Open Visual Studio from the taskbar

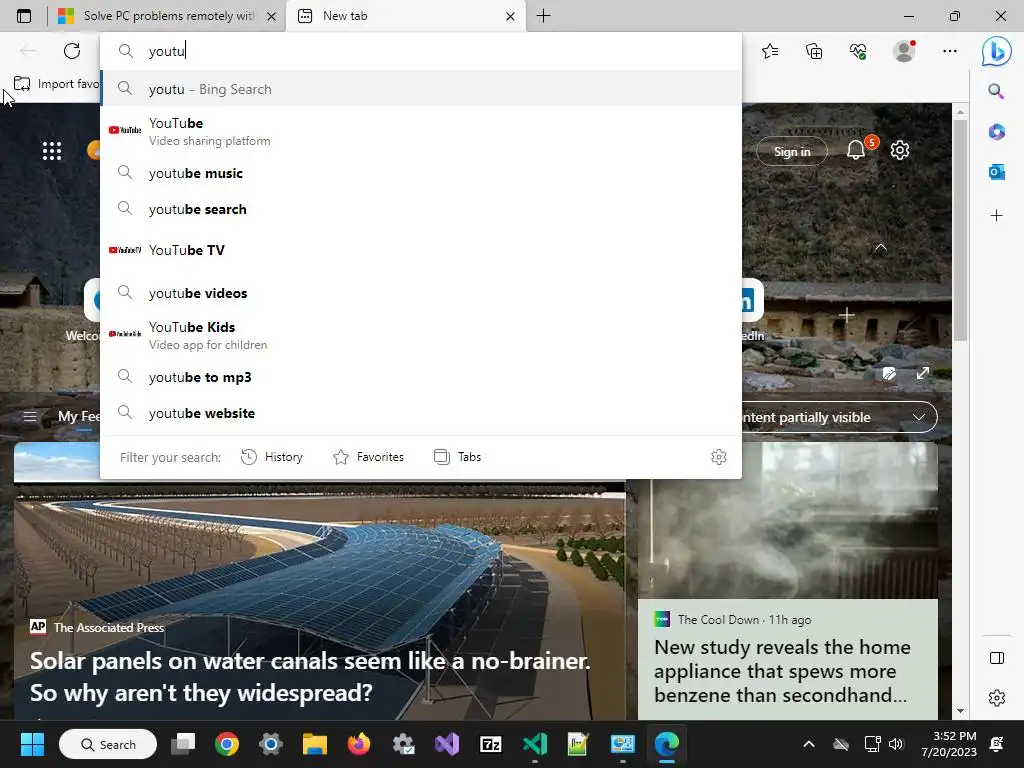tap(447, 744)
